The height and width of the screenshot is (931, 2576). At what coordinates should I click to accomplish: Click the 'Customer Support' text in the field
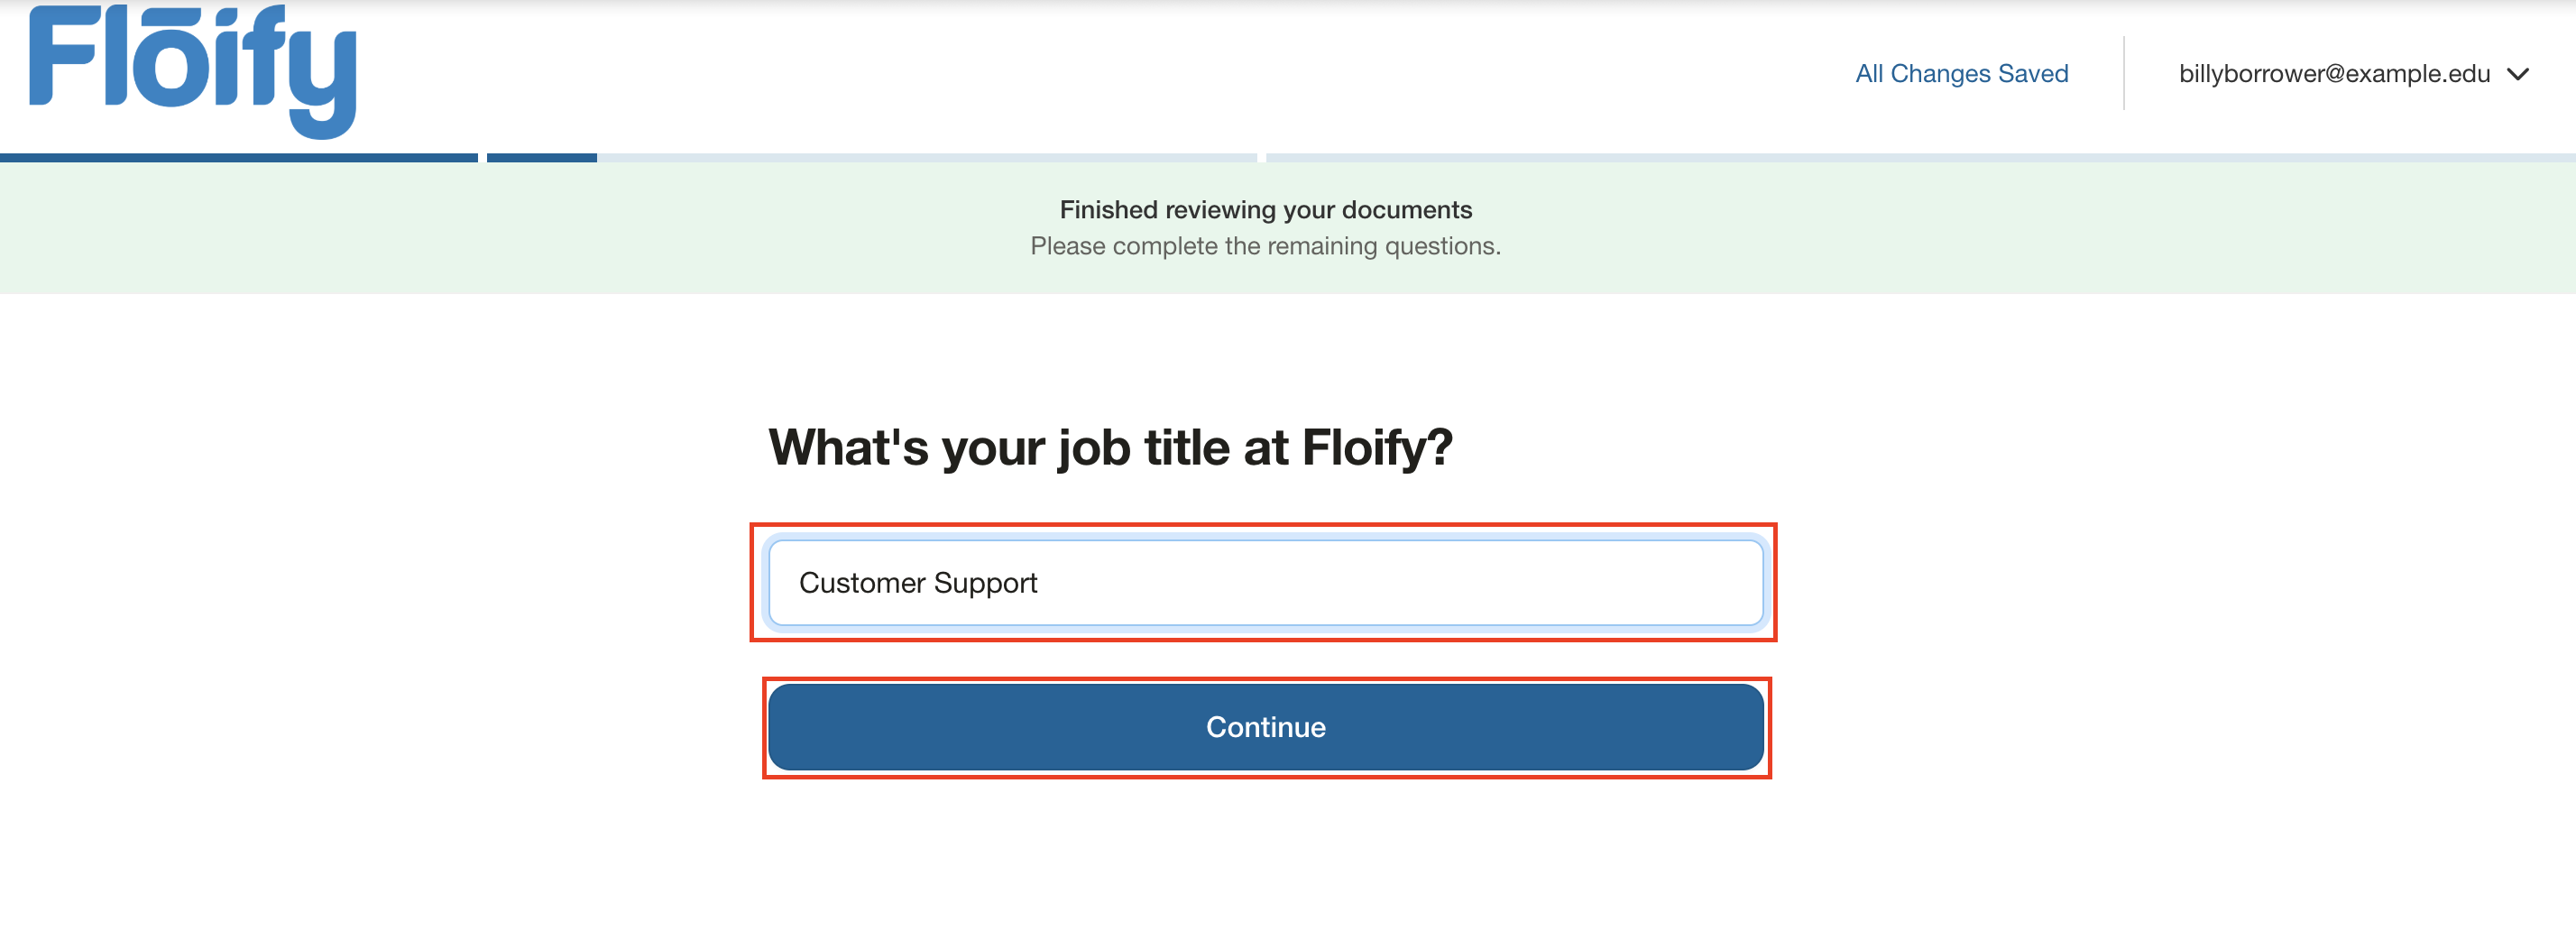pos(917,583)
